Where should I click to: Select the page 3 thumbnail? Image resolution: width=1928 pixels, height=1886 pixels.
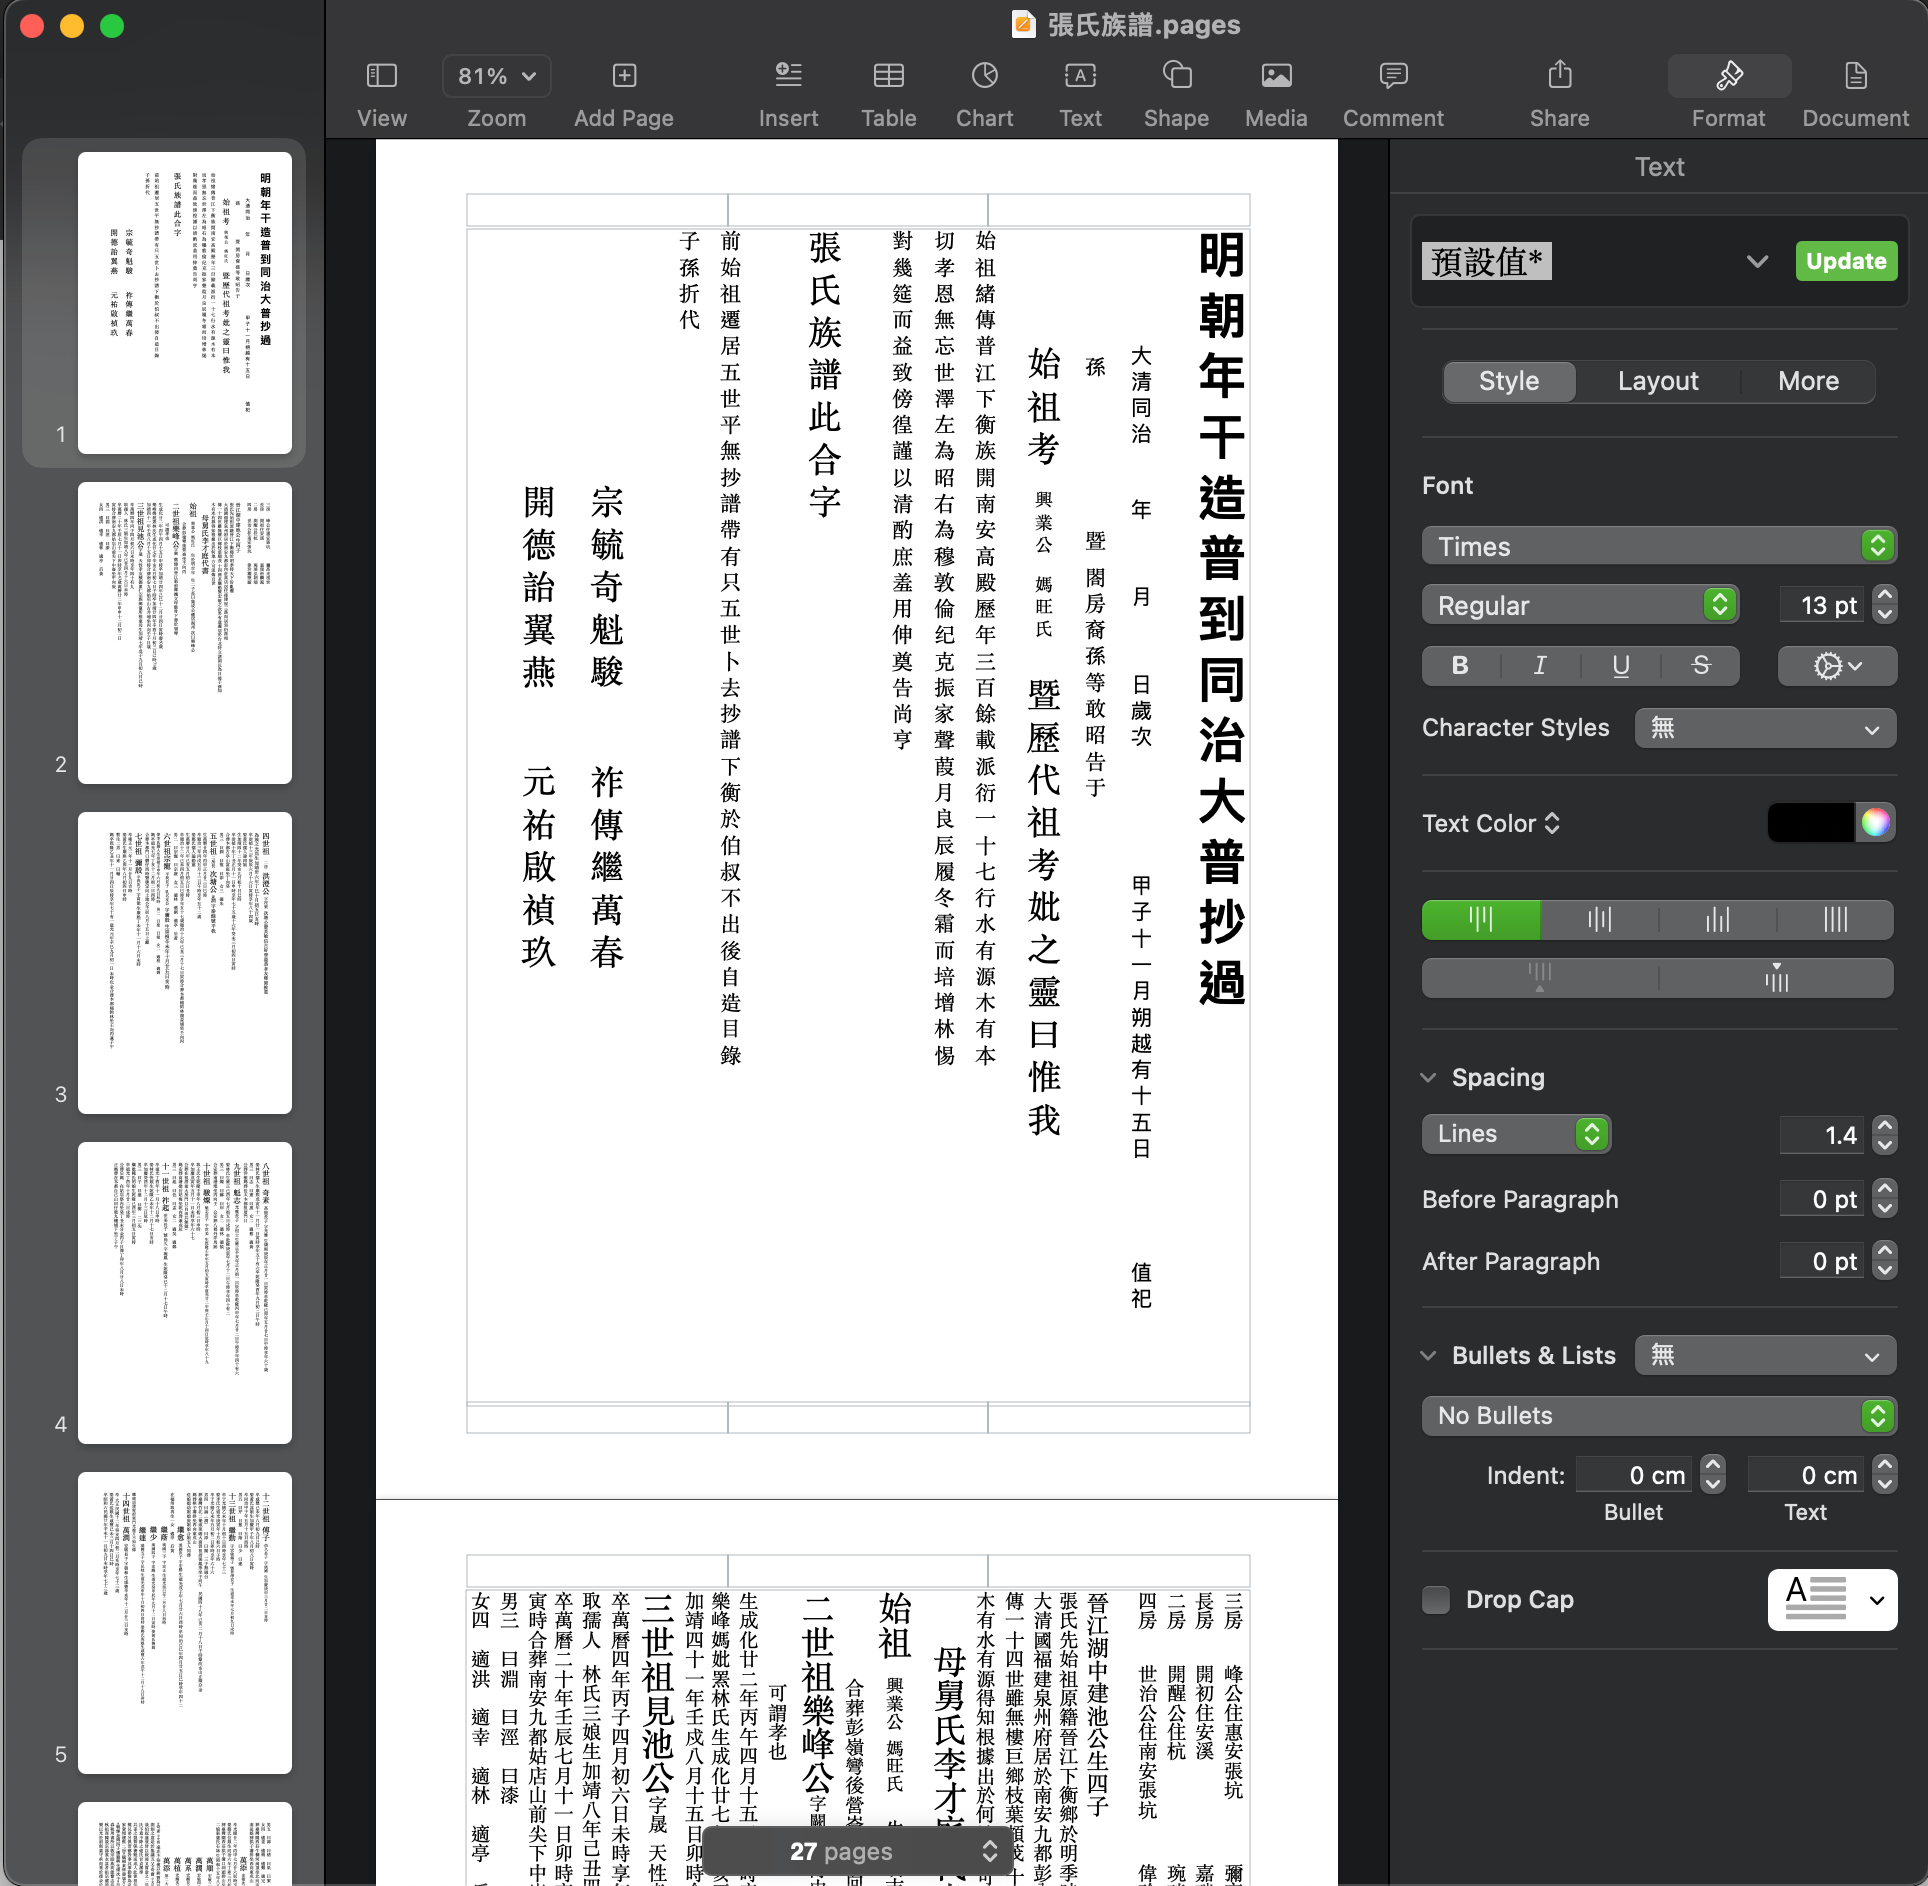pos(185,962)
